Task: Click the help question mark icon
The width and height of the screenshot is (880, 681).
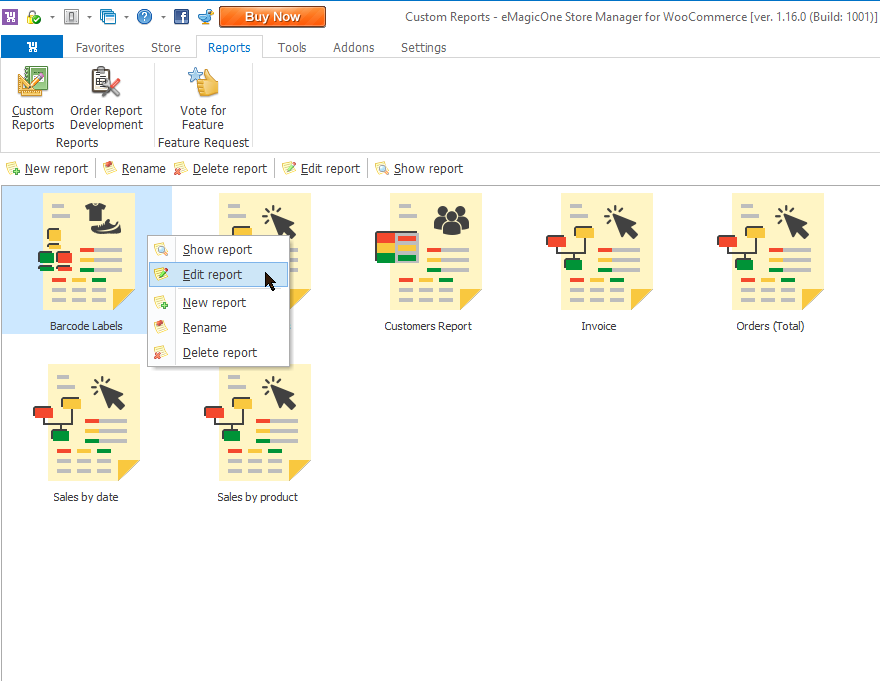Action: (145, 17)
